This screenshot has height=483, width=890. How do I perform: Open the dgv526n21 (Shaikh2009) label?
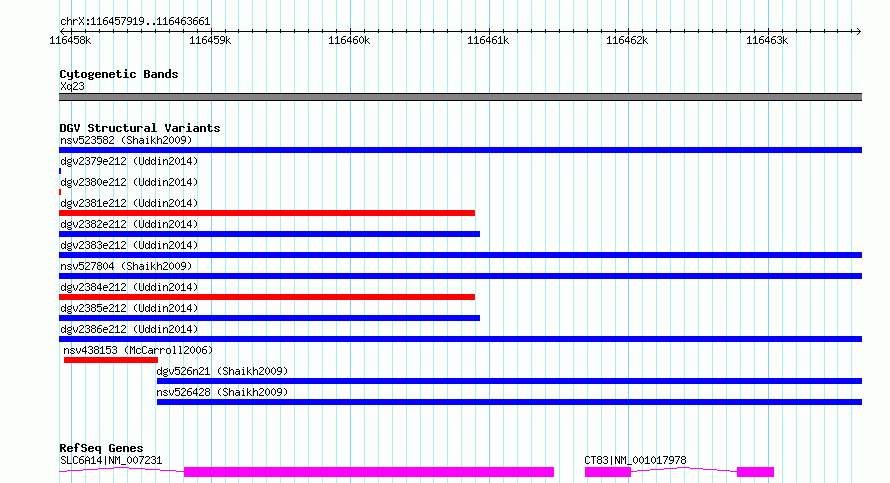click(222, 371)
